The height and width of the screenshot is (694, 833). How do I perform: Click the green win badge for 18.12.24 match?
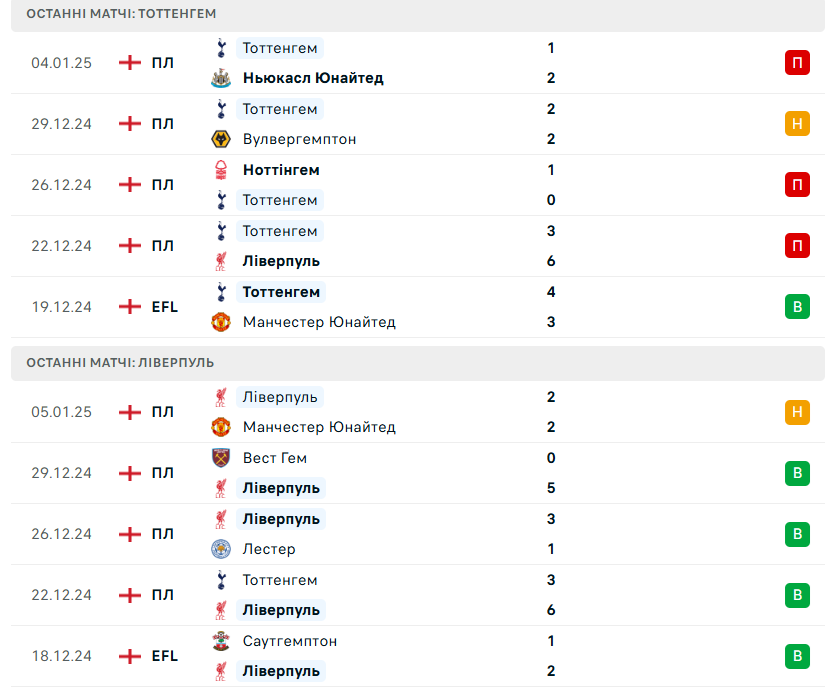tap(797, 656)
